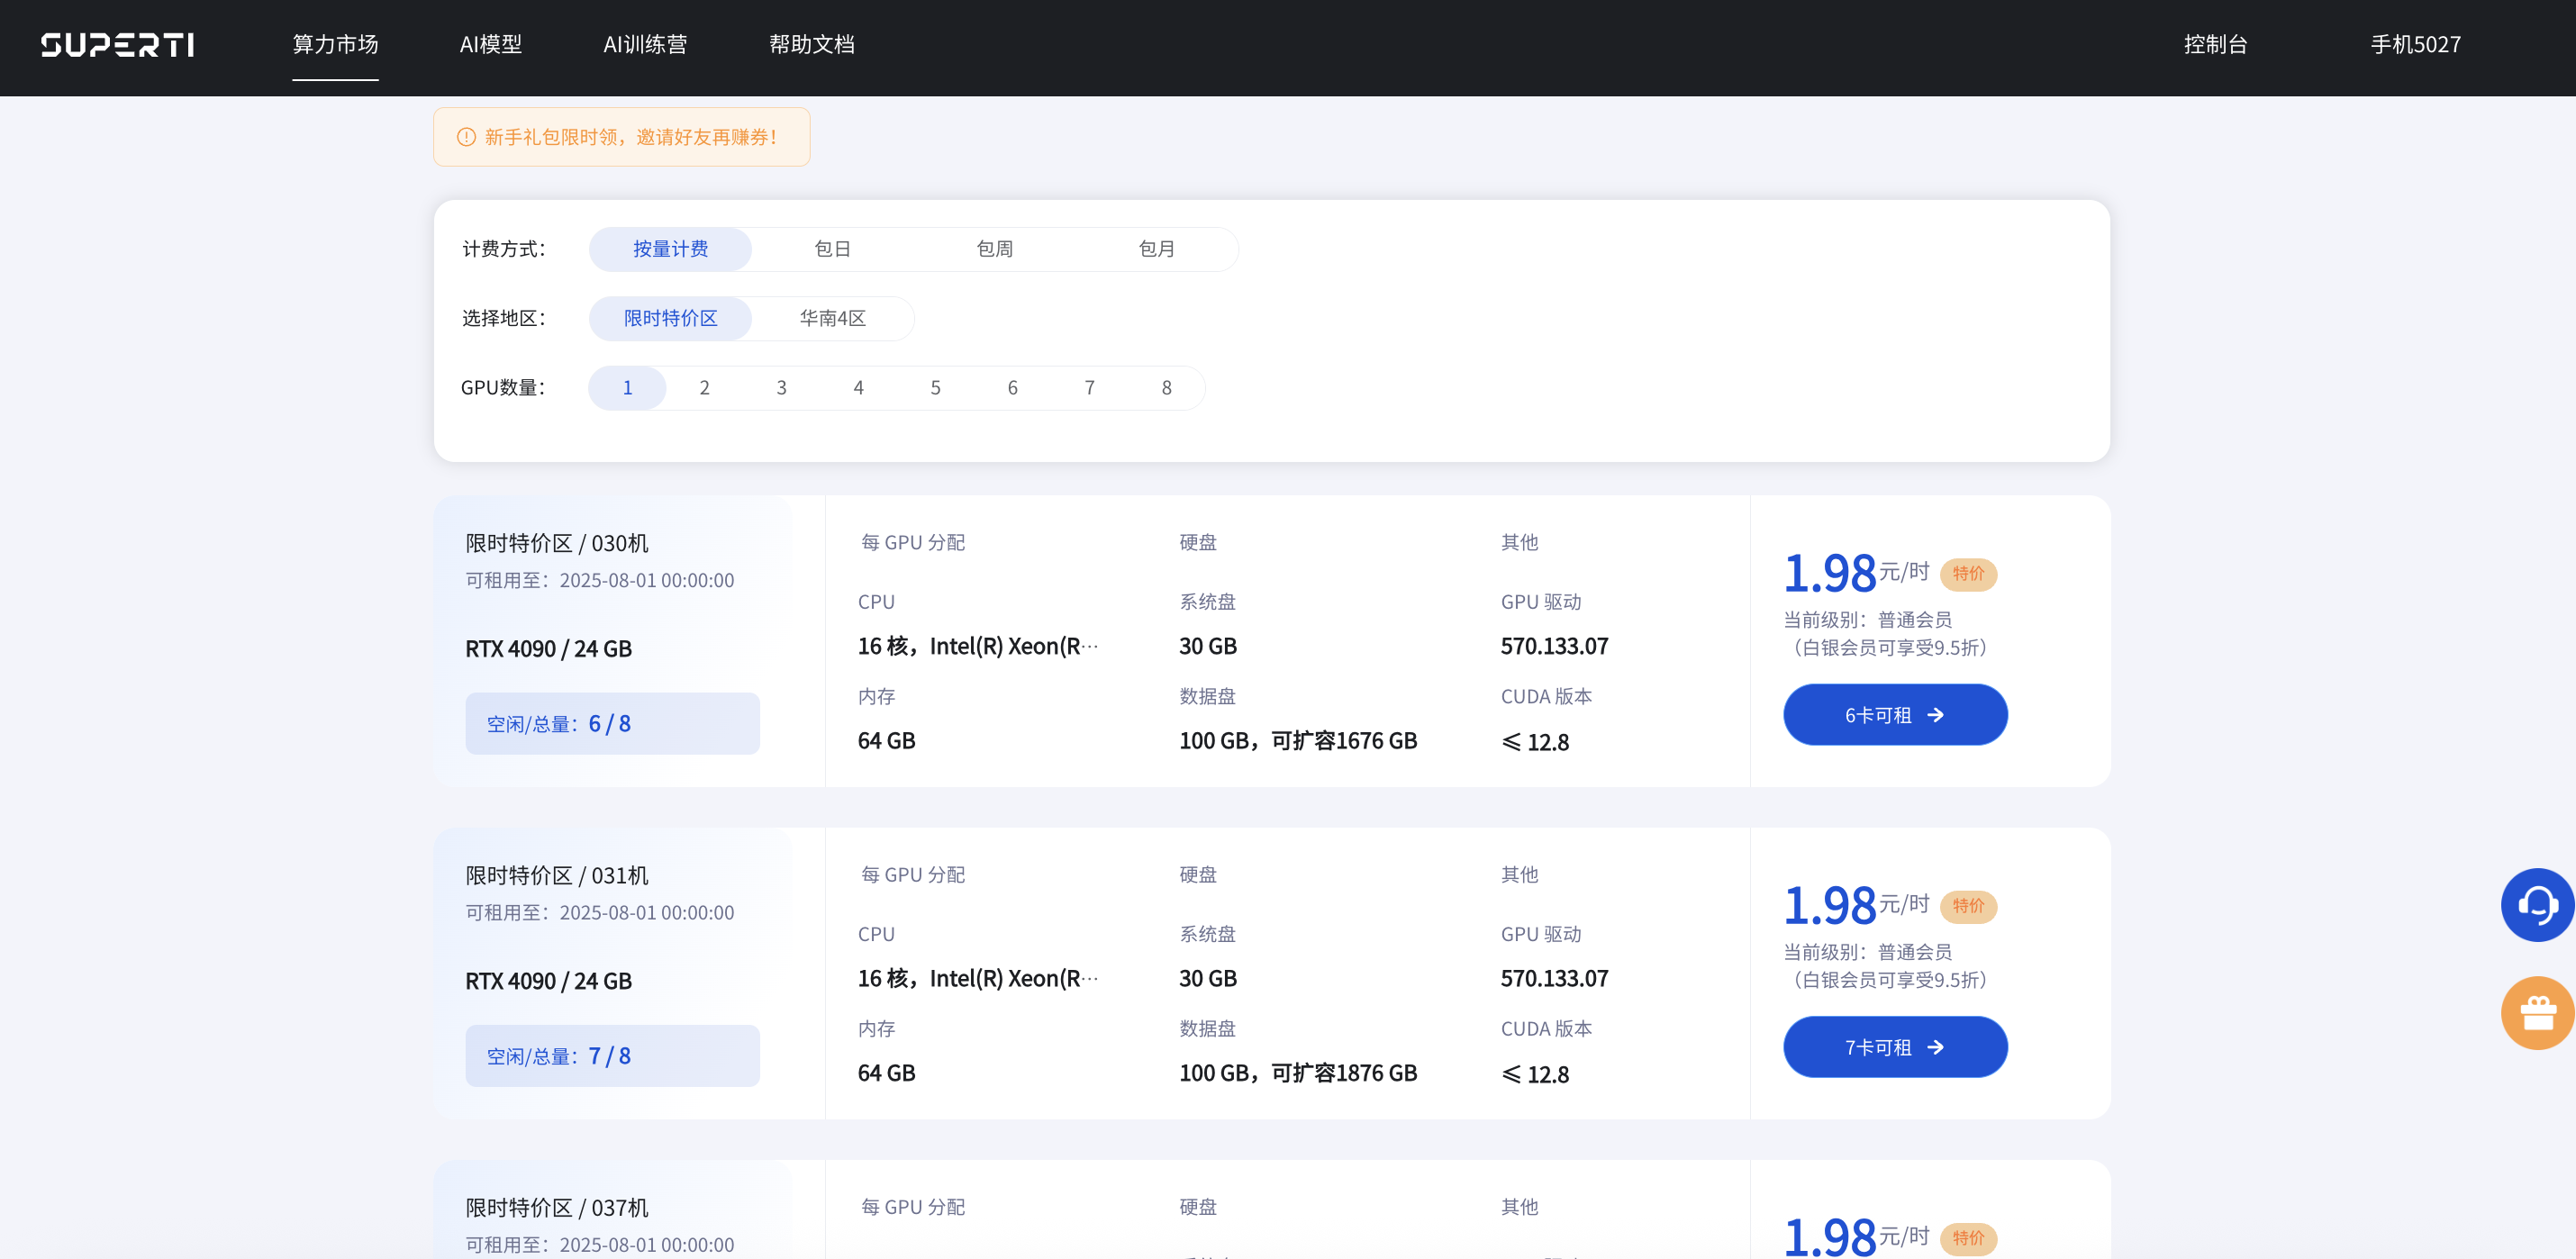This screenshot has height=1259, width=2576.
Task: Set GPU count to 8
Action: click(x=1166, y=388)
